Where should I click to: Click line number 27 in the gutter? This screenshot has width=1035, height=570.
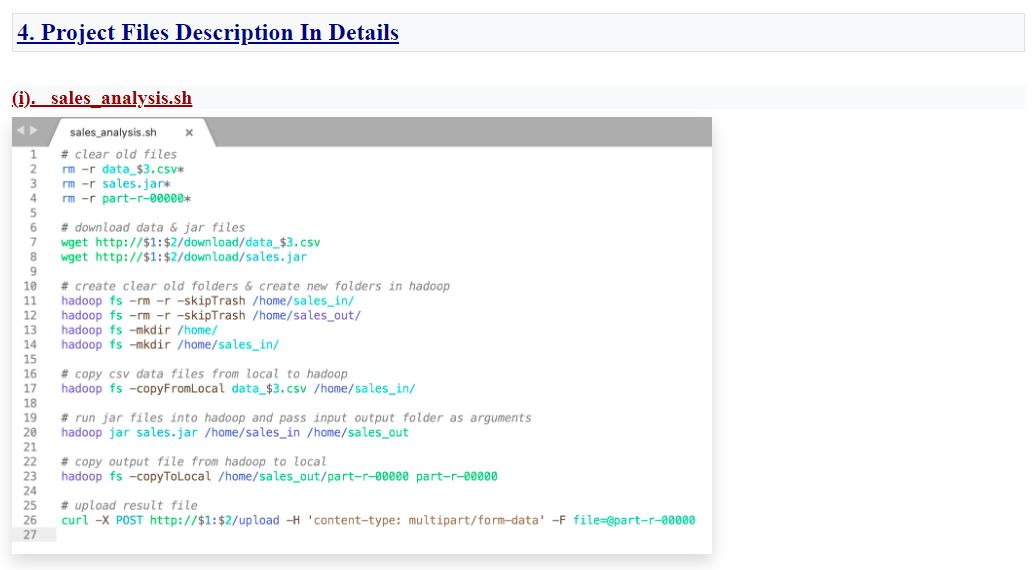[x=29, y=535]
